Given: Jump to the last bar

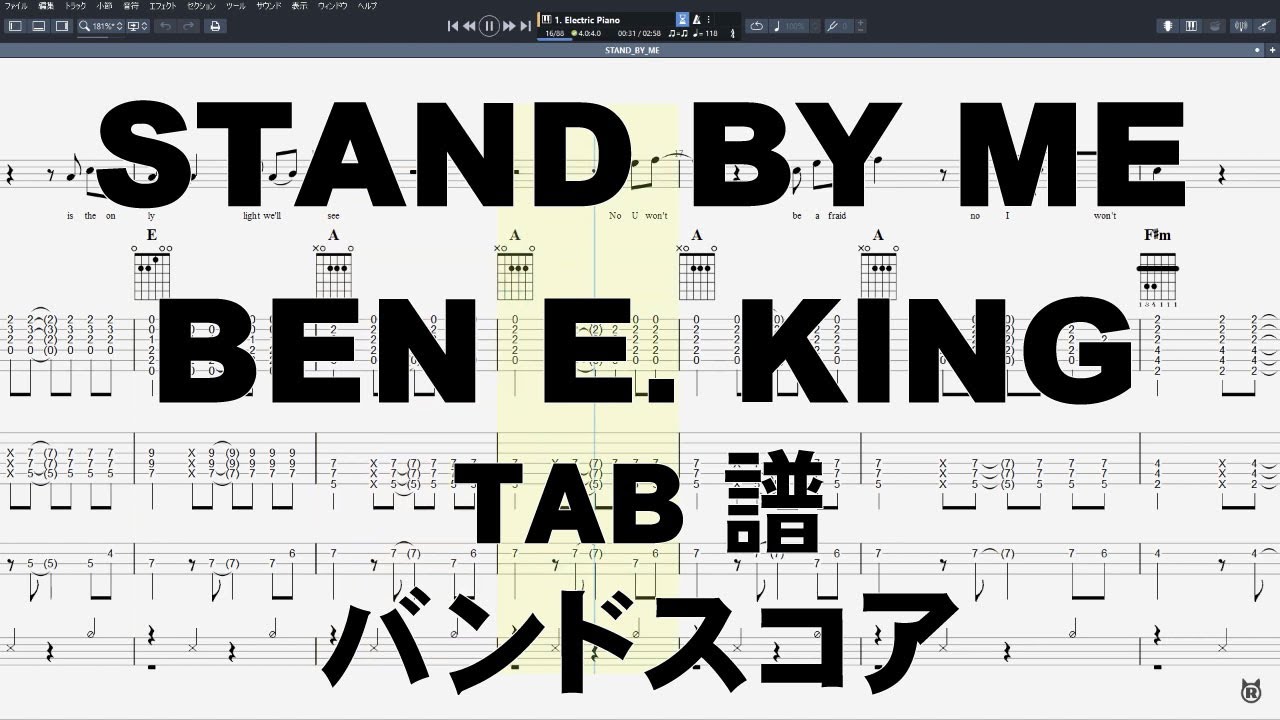Looking at the screenshot, I should [525, 26].
